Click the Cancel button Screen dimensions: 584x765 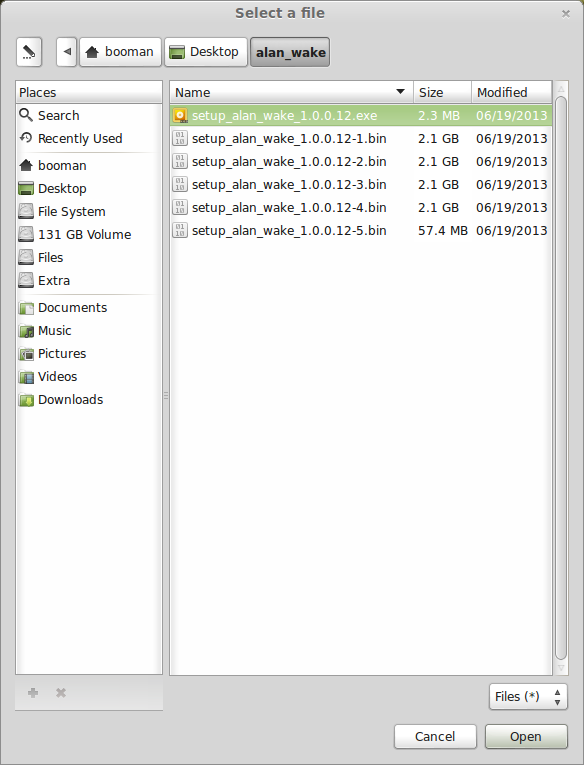[435, 736]
